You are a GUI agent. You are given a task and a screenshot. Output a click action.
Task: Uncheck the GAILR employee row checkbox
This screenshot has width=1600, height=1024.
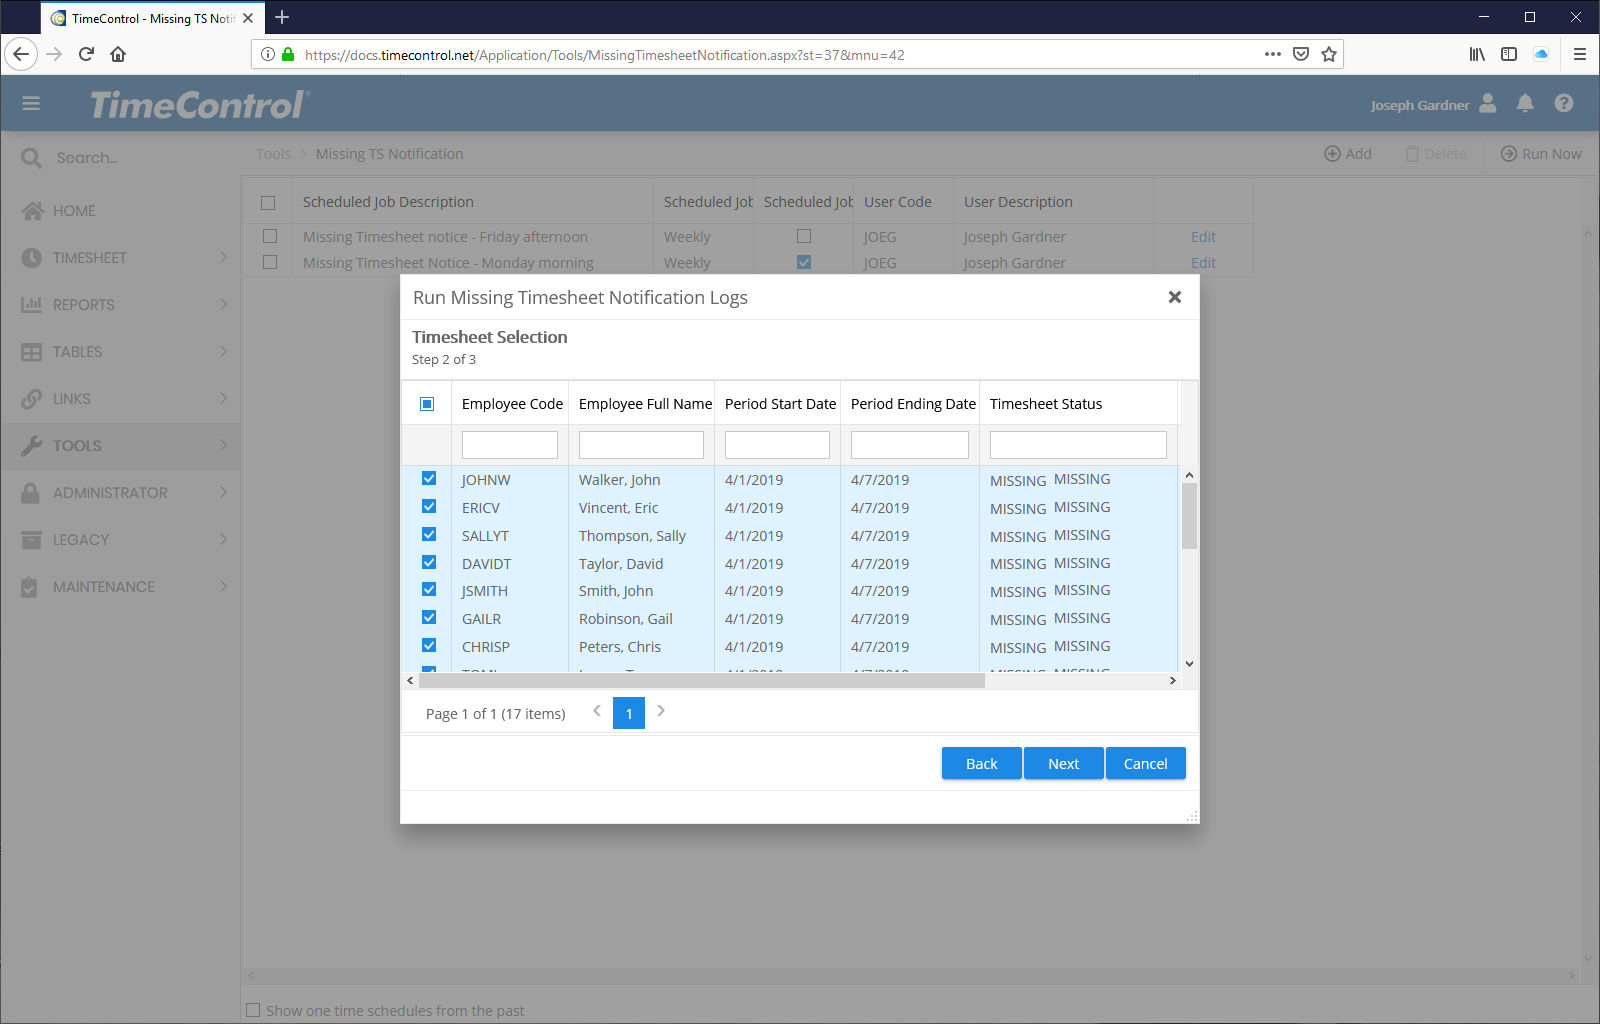[x=429, y=618]
